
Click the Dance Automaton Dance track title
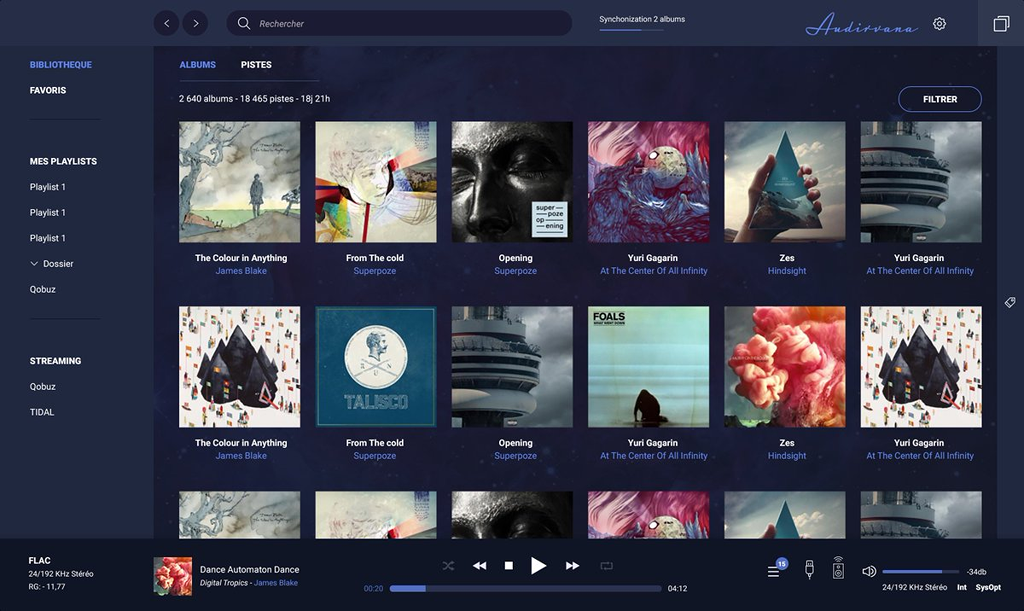(249, 569)
